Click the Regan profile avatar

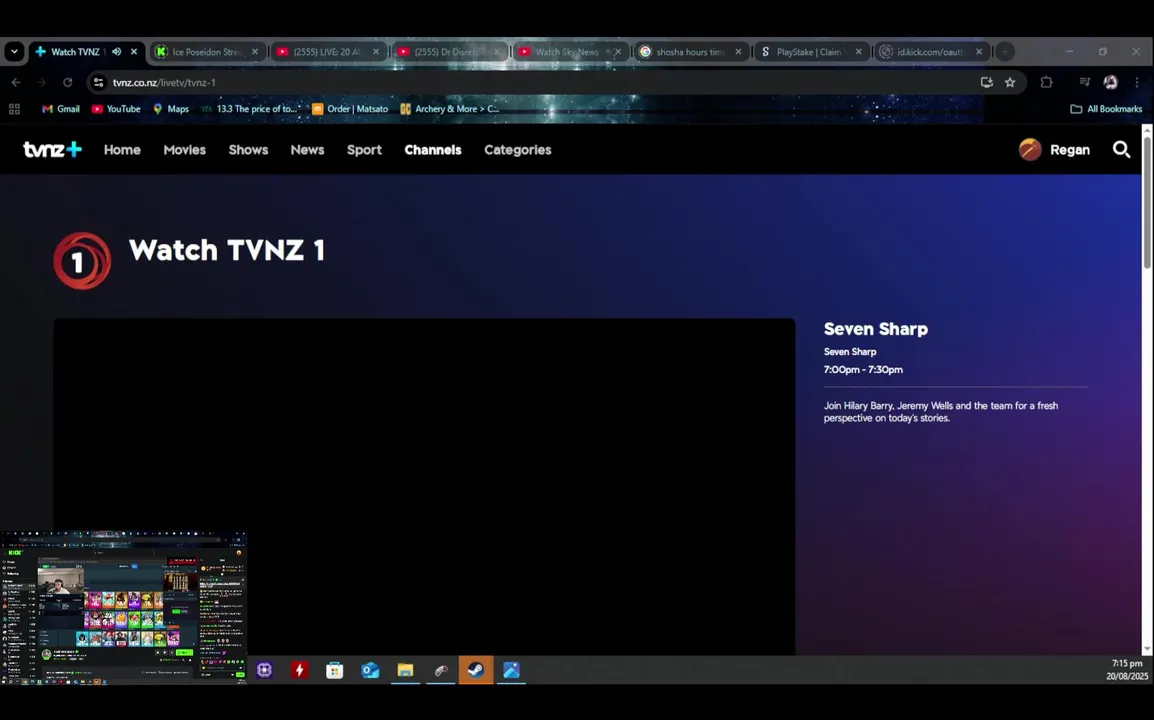click(1030, 149)
